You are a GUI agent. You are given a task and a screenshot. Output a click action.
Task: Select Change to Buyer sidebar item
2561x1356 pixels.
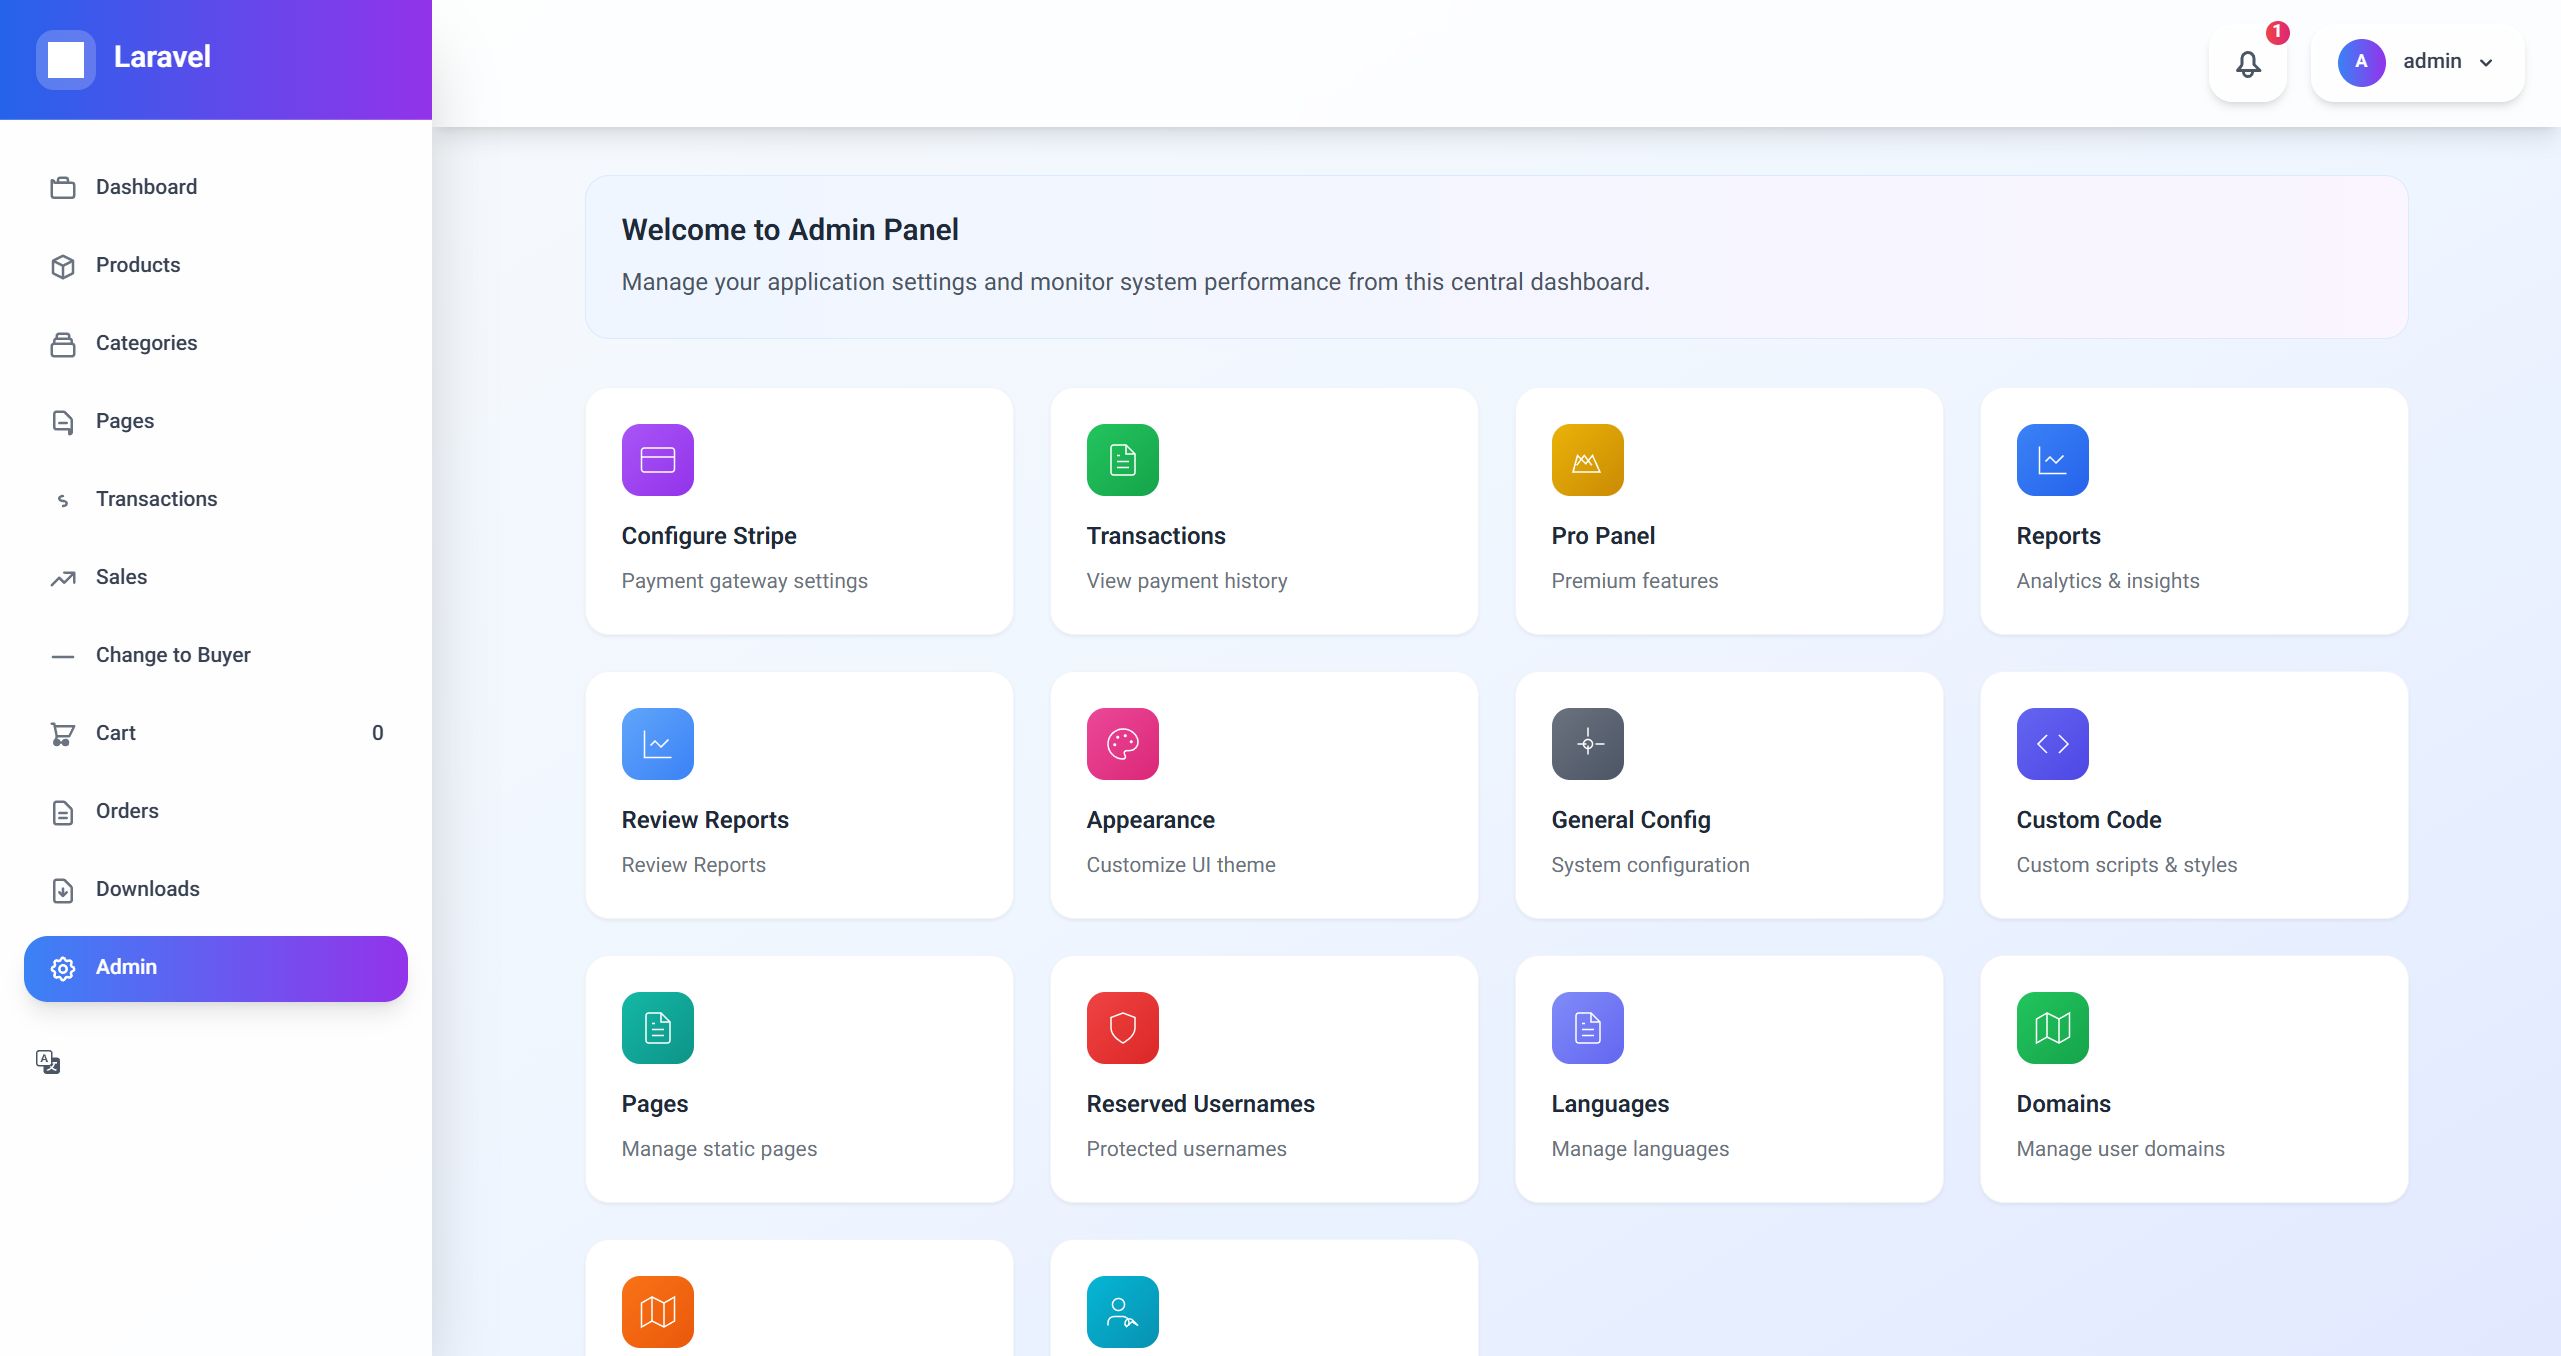pyautogui.click(x=173, y=655)
